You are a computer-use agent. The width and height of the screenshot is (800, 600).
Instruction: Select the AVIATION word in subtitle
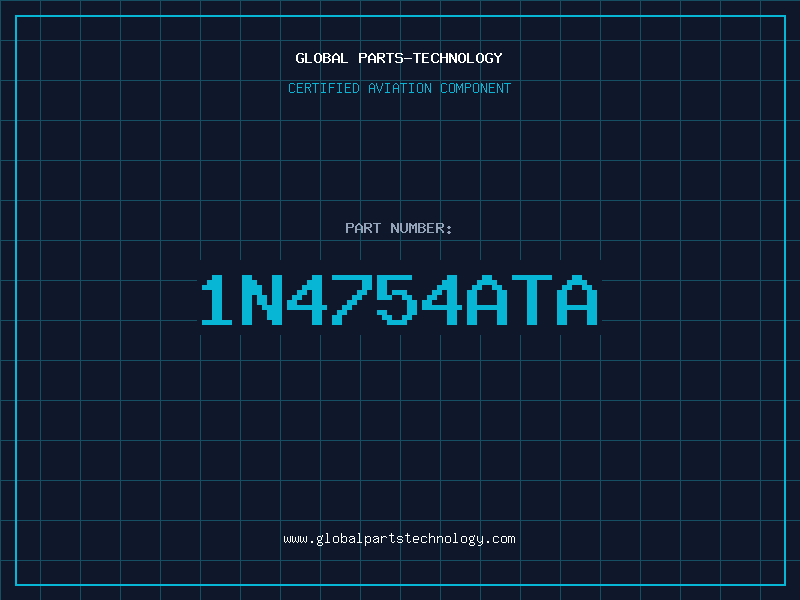(399, 88)
